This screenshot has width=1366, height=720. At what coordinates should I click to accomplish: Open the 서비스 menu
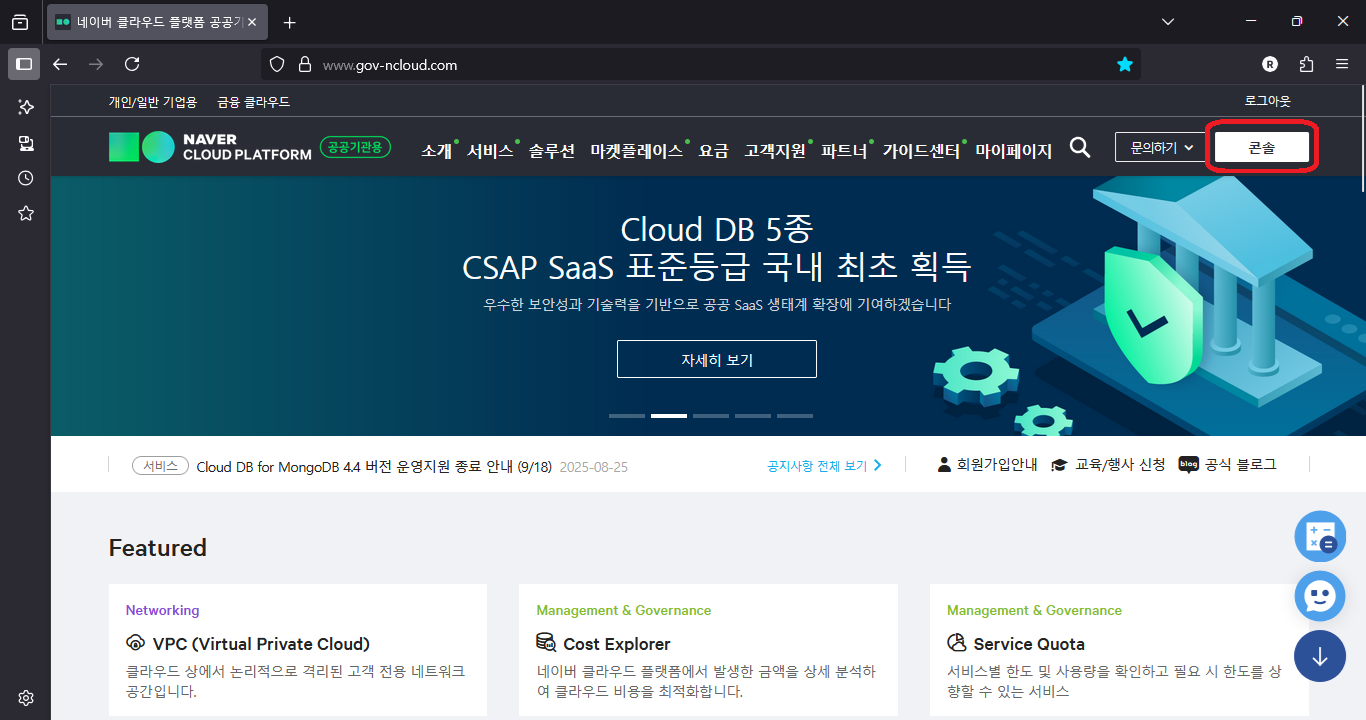click(x=490, y=151)
